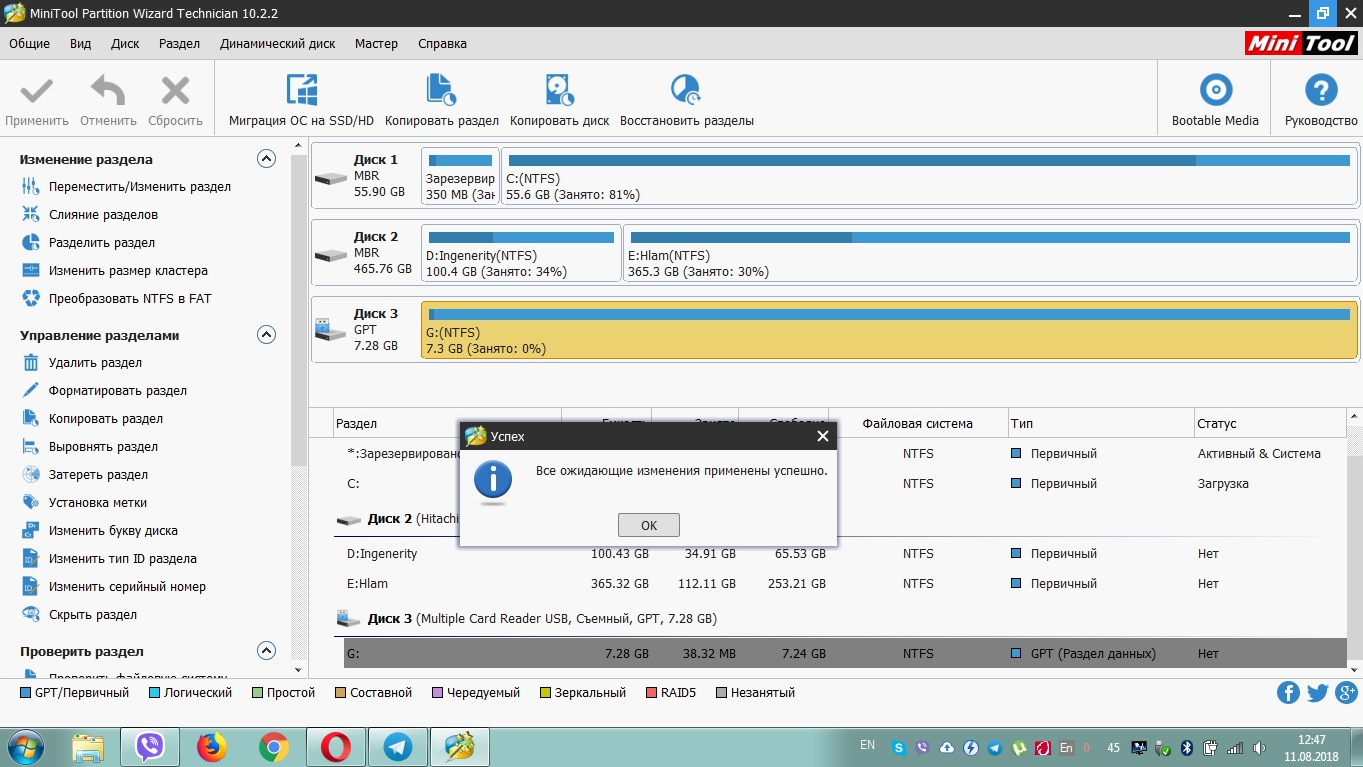Select E:Hlam partition in disk map
The height and width of the screenshot is (767, 1363).
991,254
